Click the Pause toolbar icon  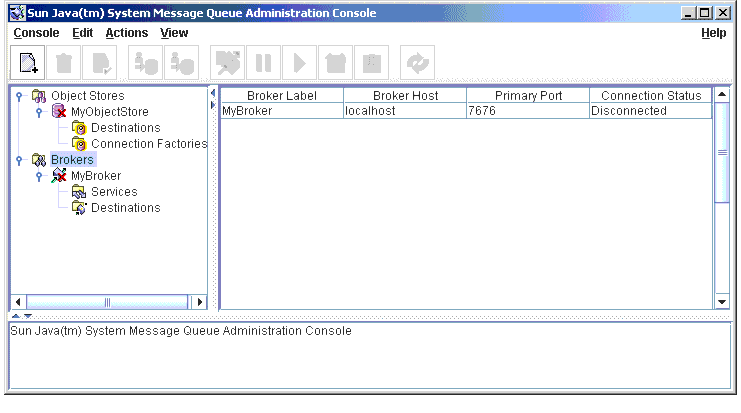click(x=264, y=63)
